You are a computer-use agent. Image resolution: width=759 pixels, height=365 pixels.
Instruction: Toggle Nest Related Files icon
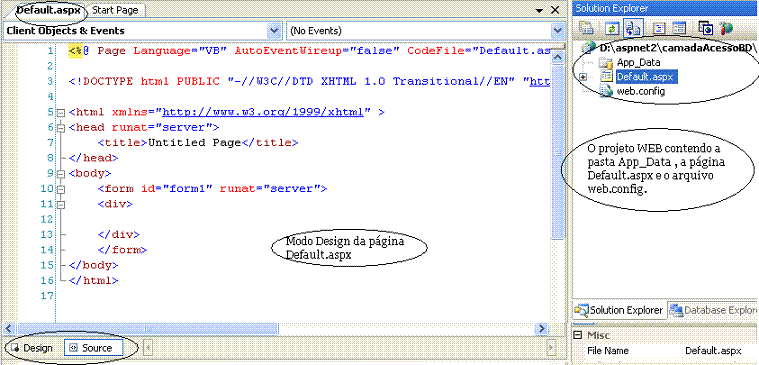coord(633,28)
